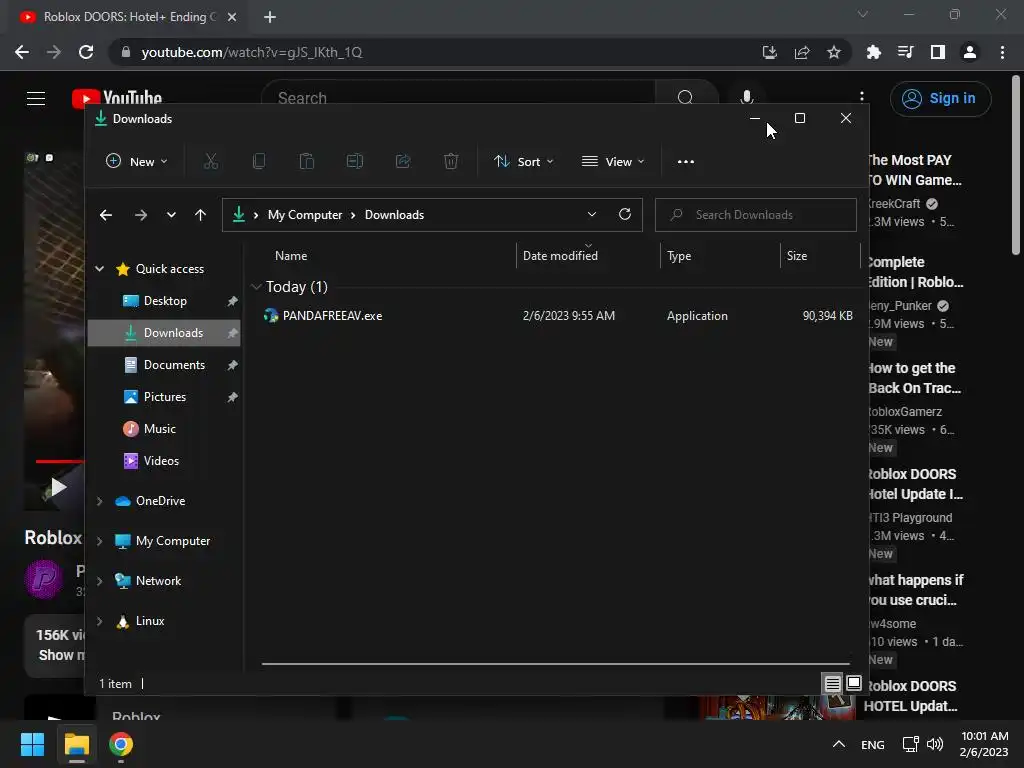Open YouTube hamburger guide menu
The width and height of the screenshot is (1024, 768).
click(x=36, y=99)
